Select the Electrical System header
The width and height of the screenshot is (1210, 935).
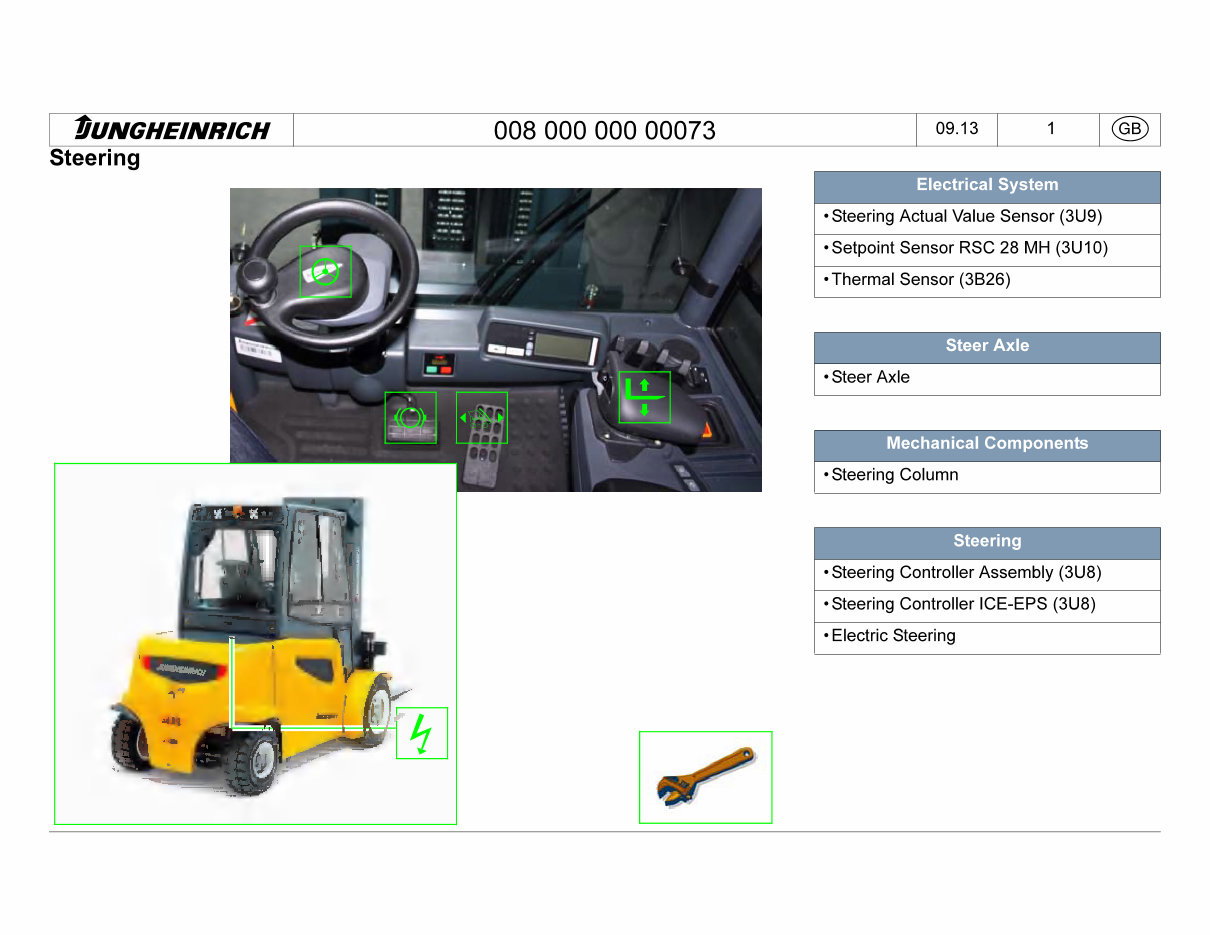(987, 186)
